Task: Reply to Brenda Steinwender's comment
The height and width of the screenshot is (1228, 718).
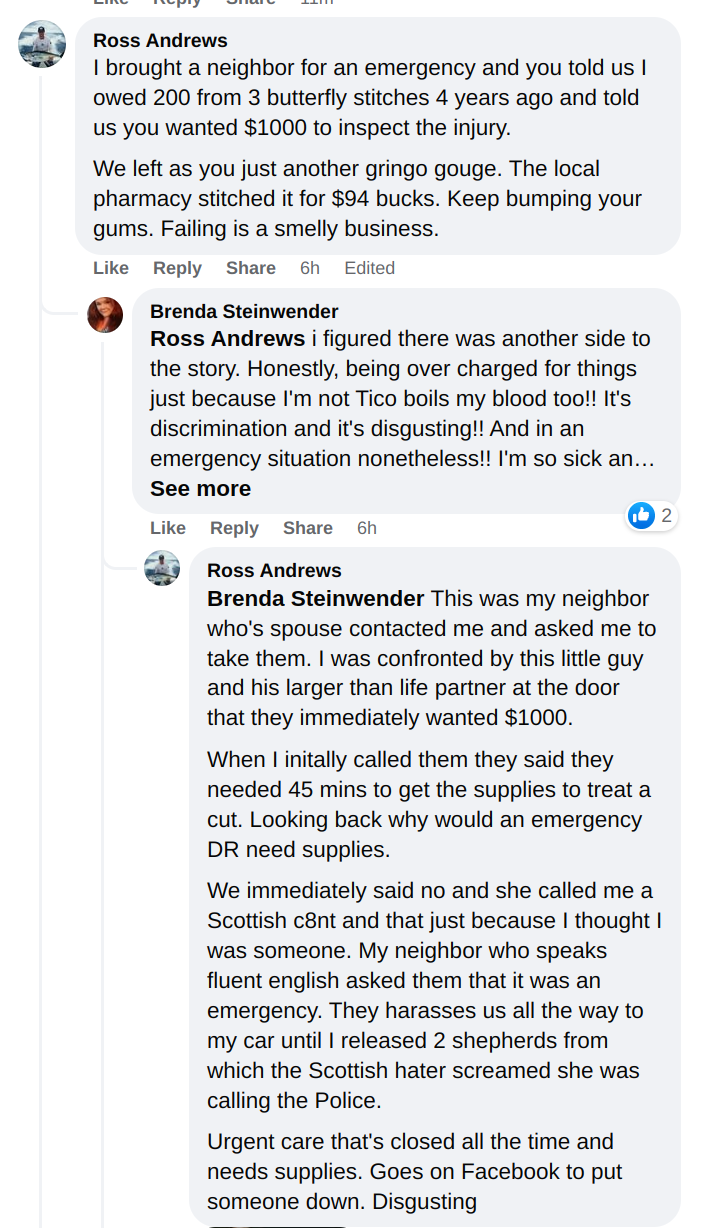Action: (x=234, y=528)
